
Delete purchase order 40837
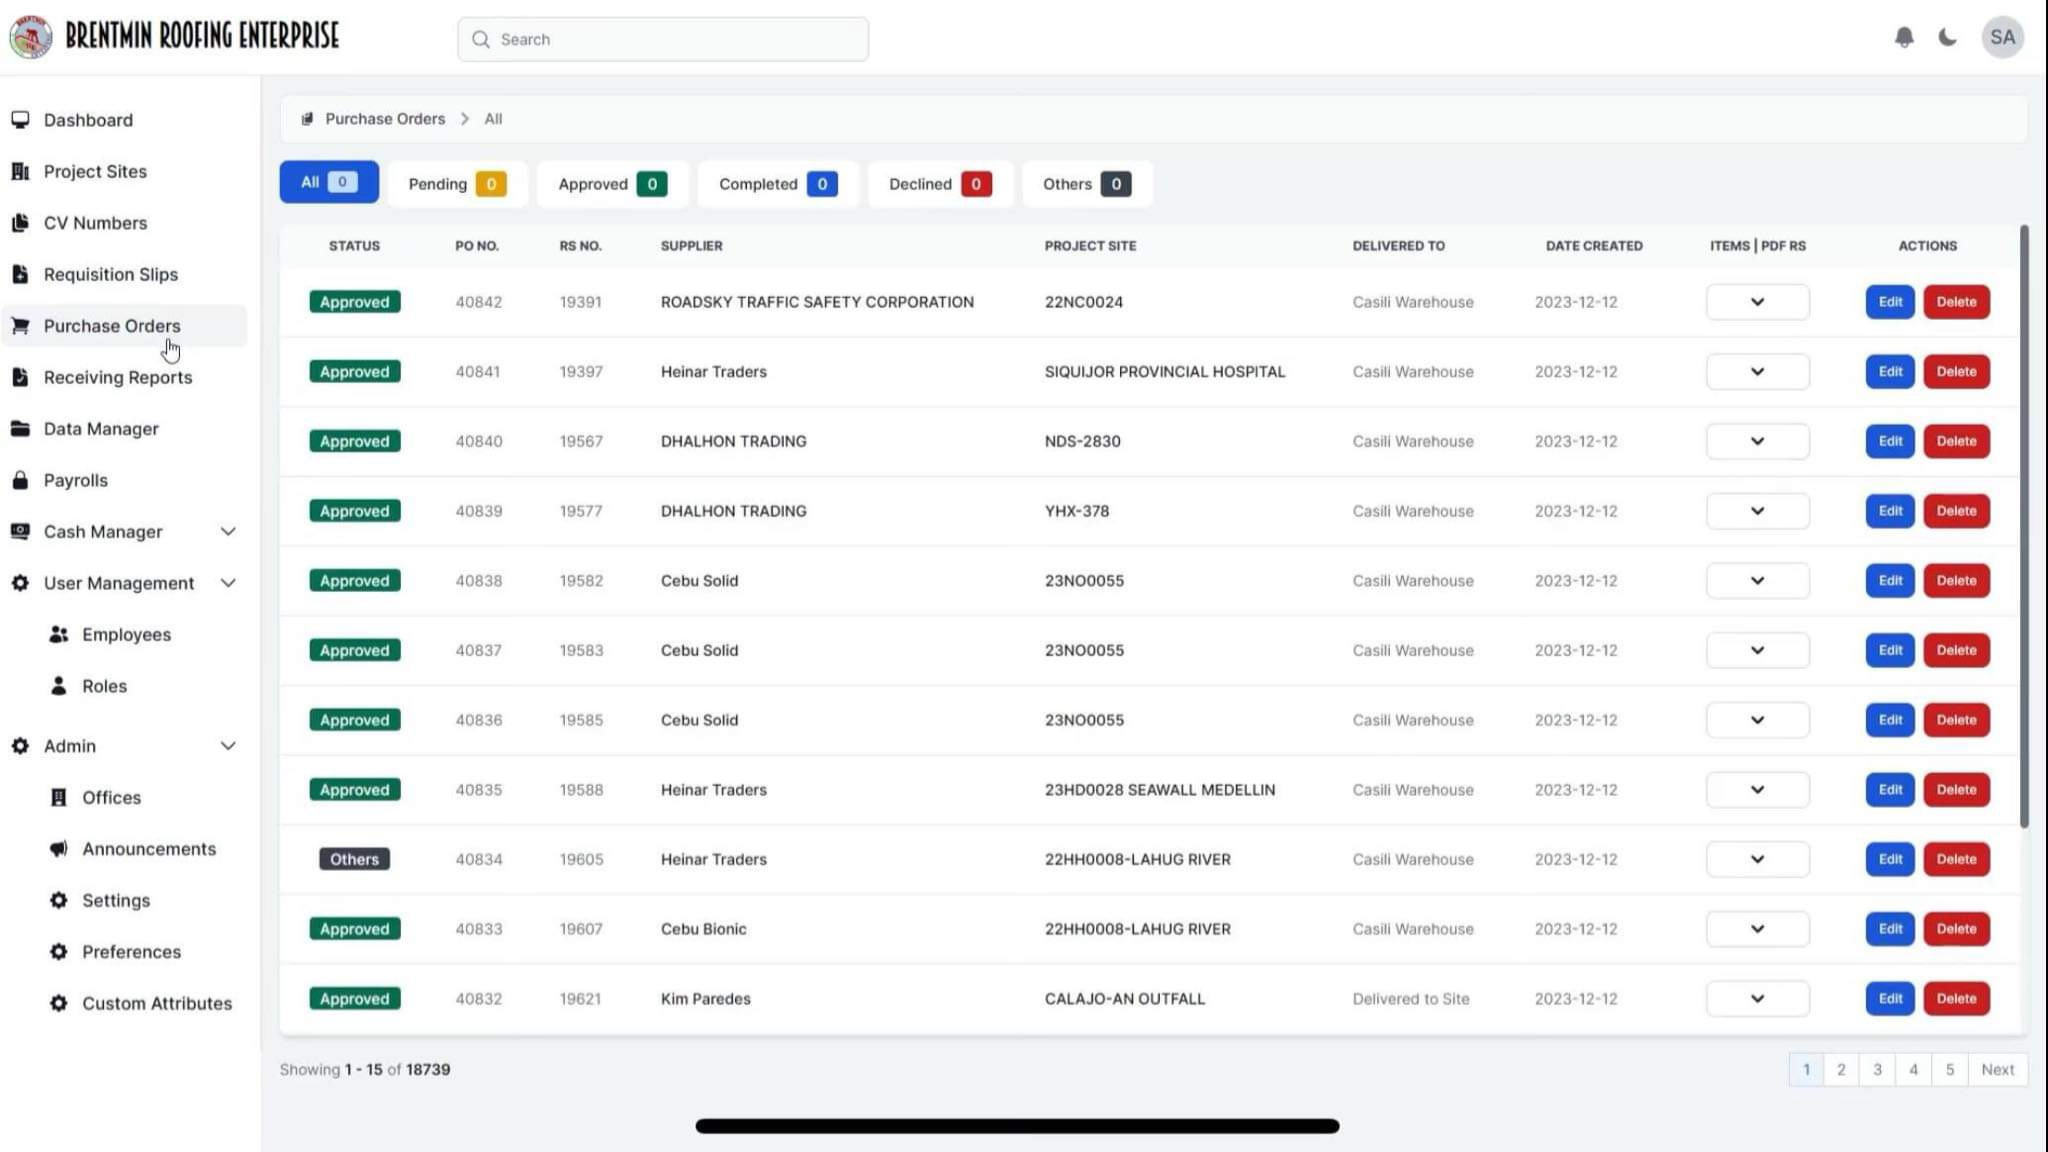click(x=1956, y=650)
